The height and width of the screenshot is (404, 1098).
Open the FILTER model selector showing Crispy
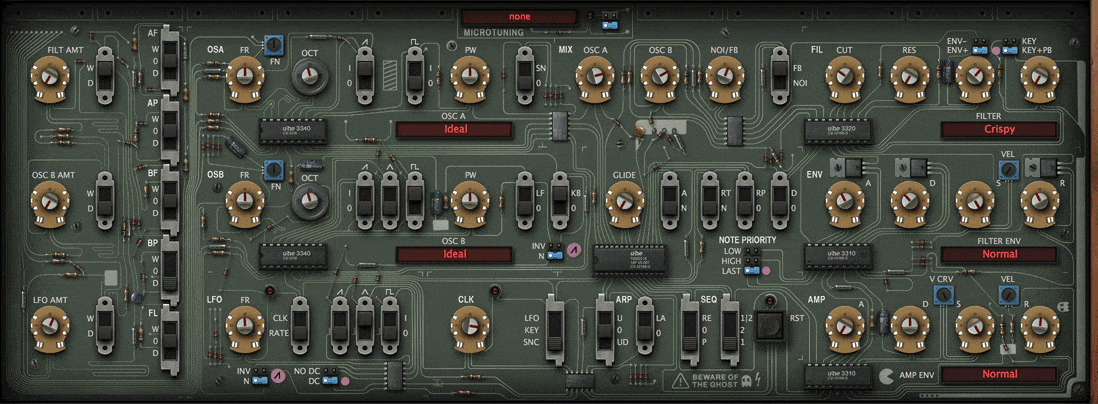[x=998, y=129]
